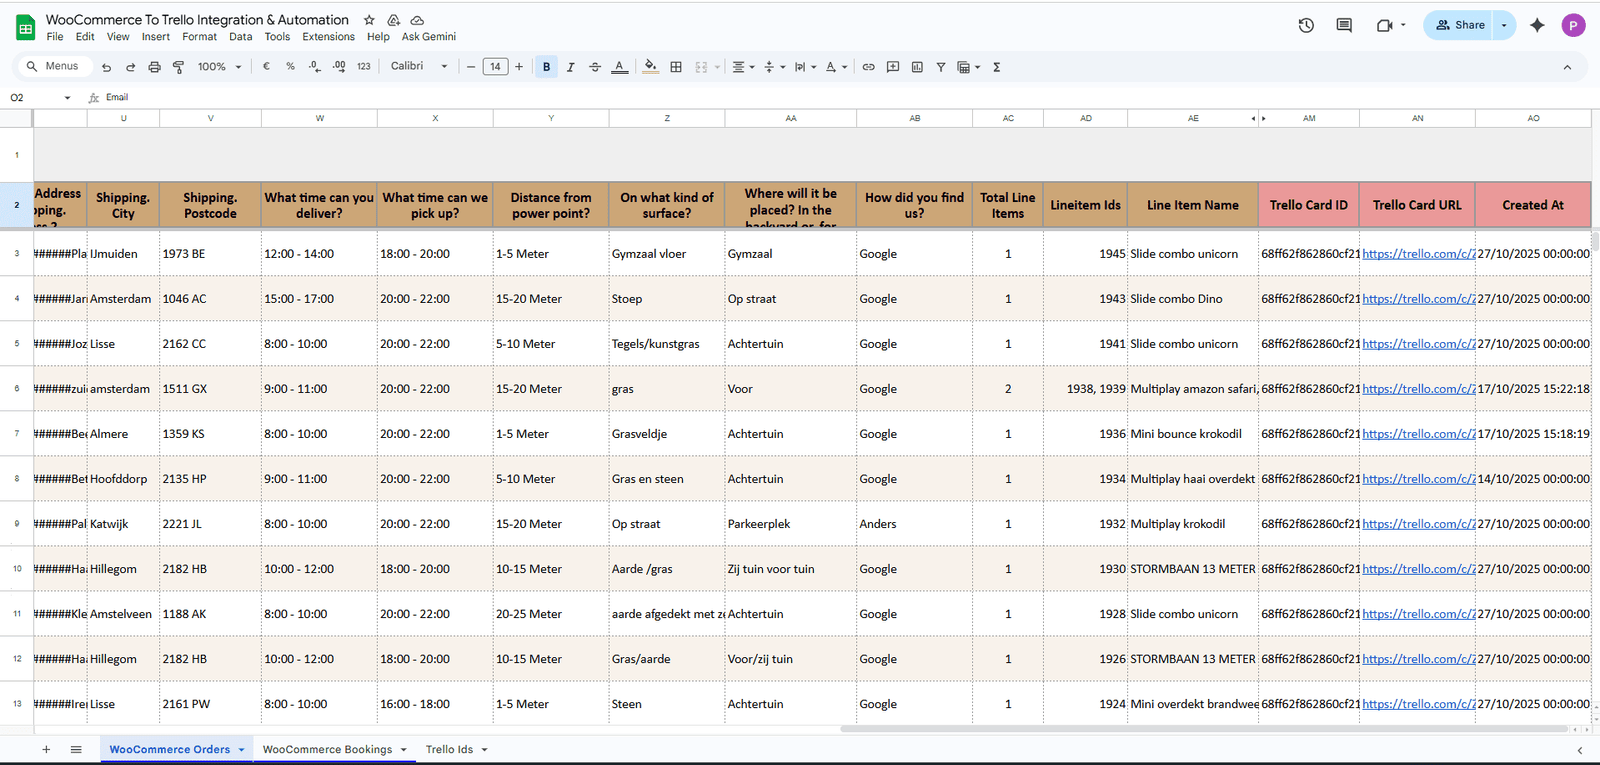Toggle strikethrough formatting
The image size is (1600, 765).
coord(595,67)
